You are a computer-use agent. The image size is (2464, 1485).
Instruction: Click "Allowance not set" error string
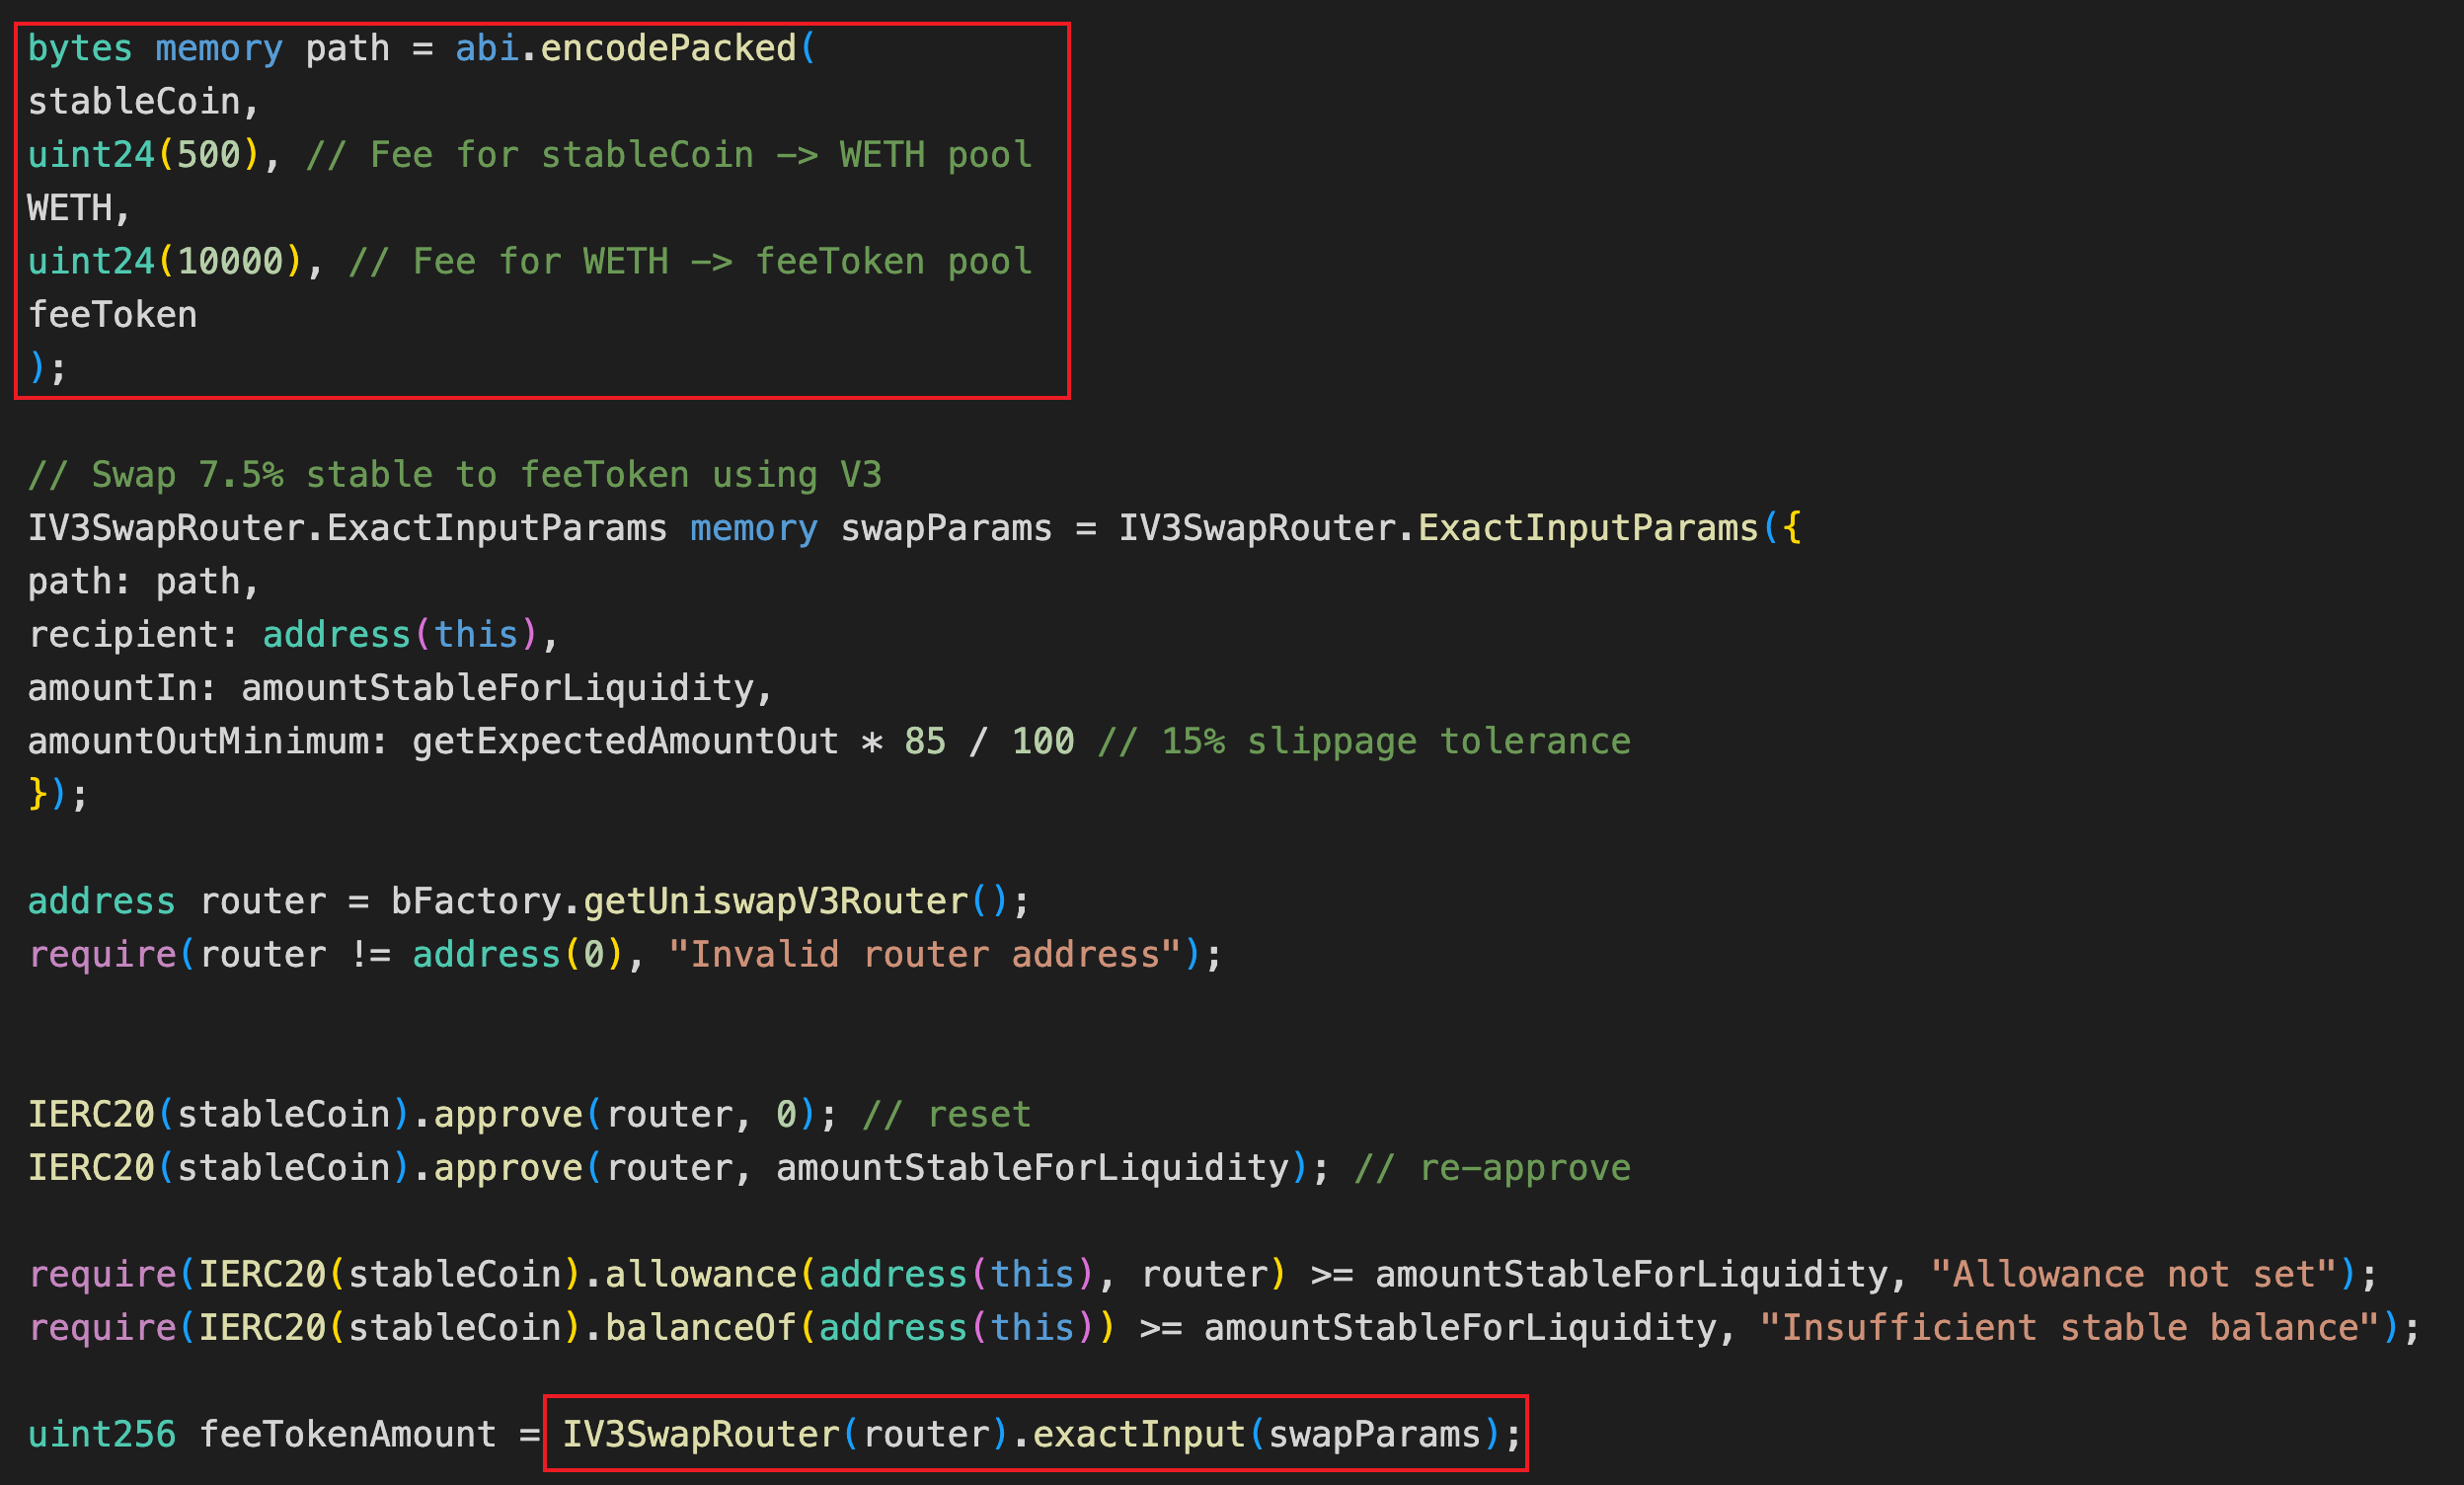pyautogui.click(x=2132, y=1275)
